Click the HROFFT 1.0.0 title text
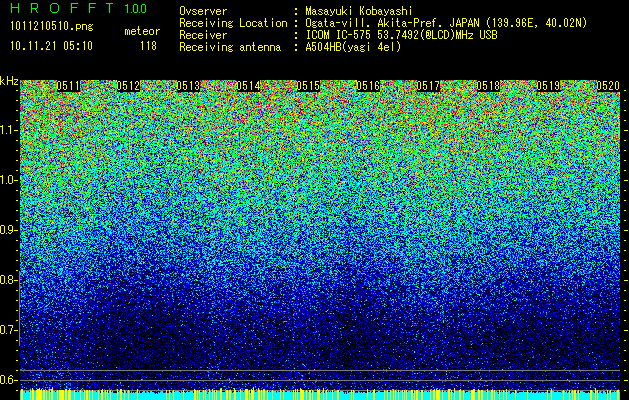 click(x=79, y=8)
